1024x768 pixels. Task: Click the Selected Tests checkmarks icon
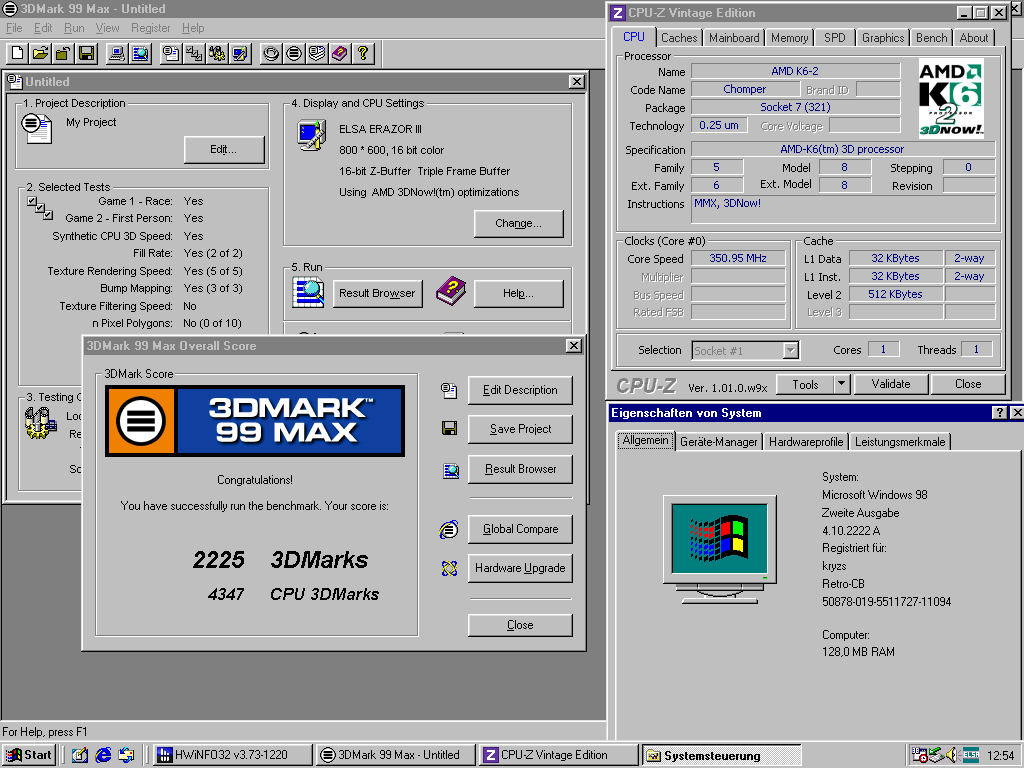click(40, 208)
